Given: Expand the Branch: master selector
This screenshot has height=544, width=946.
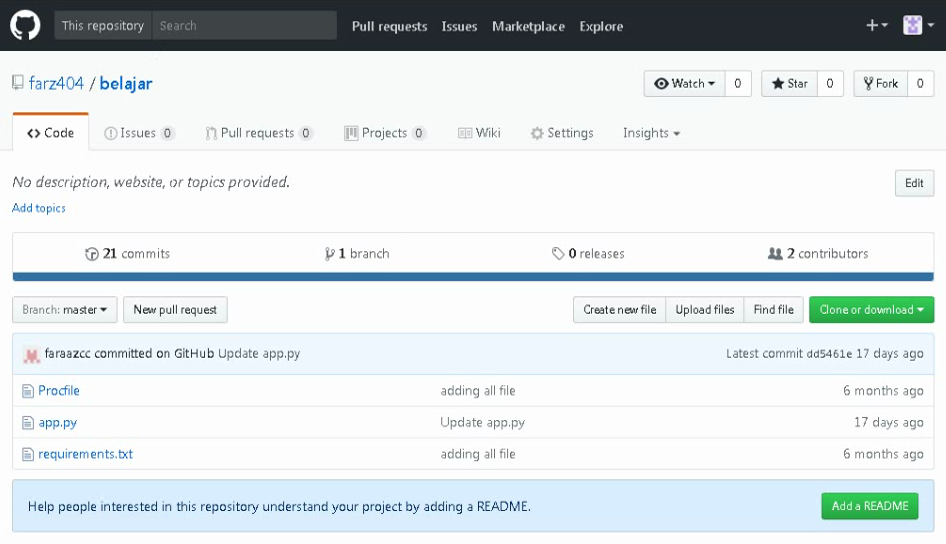Looking at the screenshot, I should (65, 310).
